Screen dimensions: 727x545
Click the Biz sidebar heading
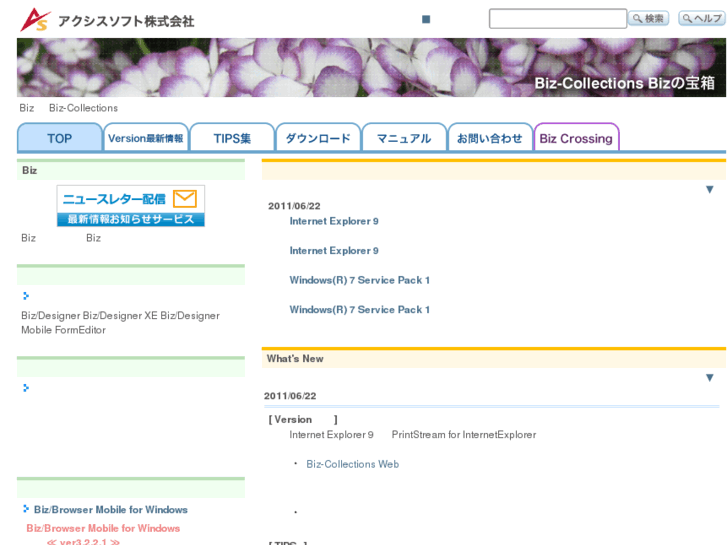29,170
